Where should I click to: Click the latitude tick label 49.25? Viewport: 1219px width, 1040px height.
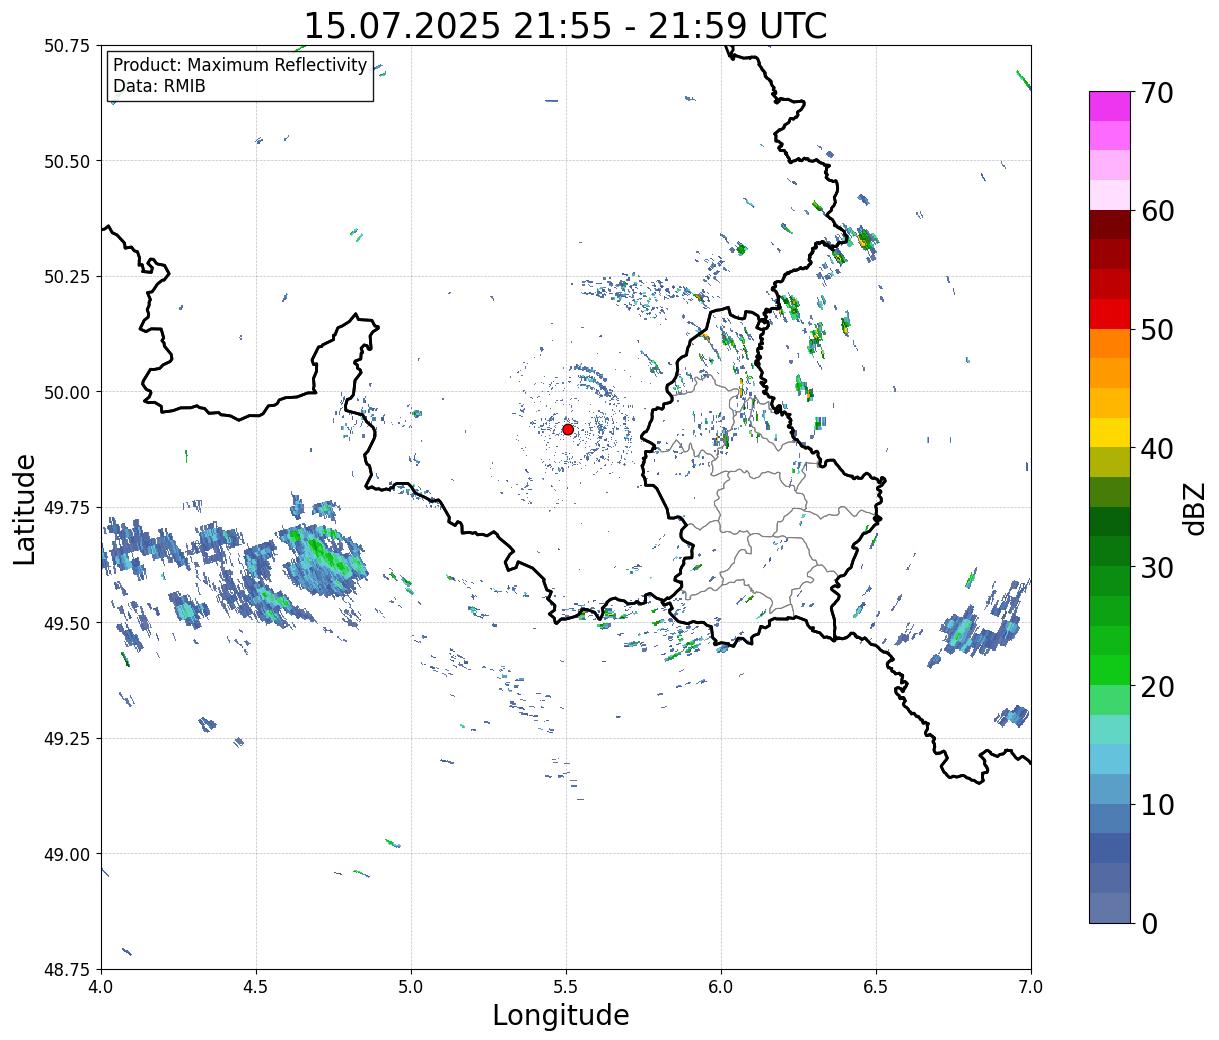pyautogui.click(x=67, y=739)
